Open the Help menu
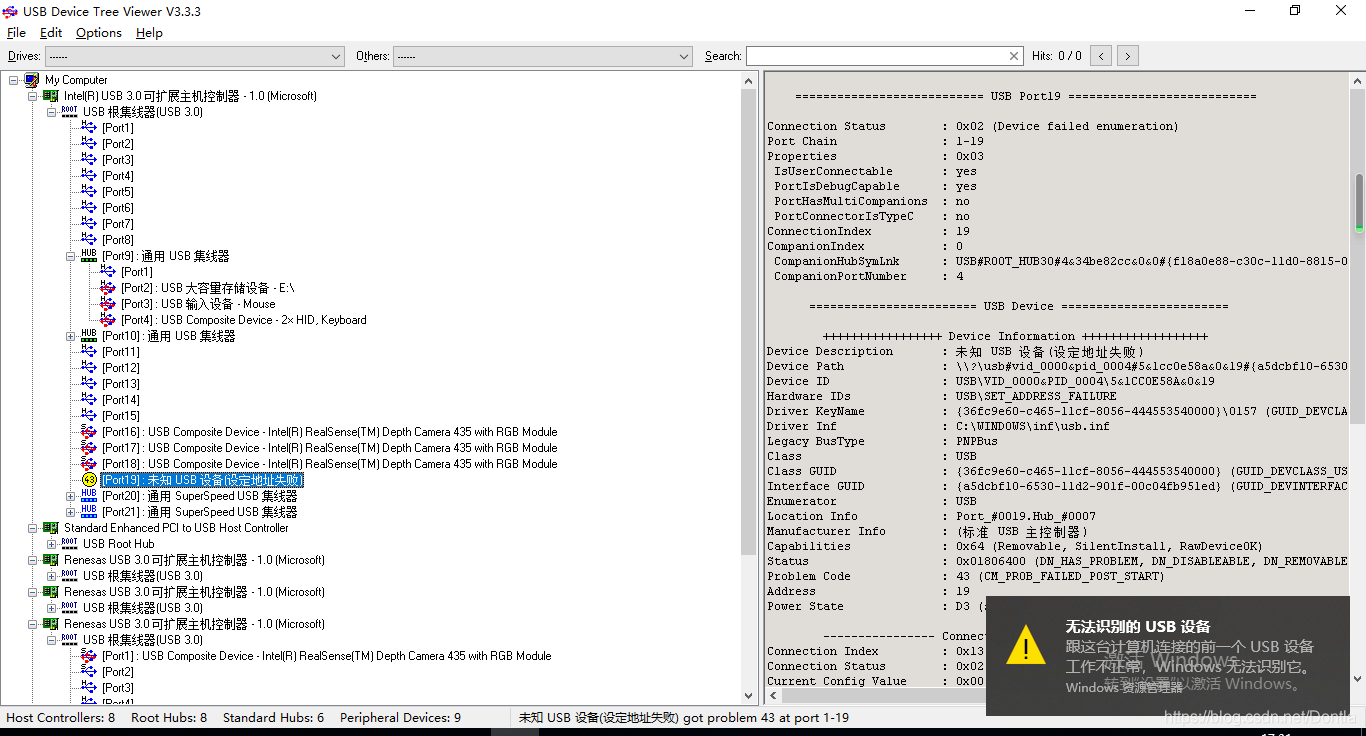1366x736 pixels. point(149,33)
